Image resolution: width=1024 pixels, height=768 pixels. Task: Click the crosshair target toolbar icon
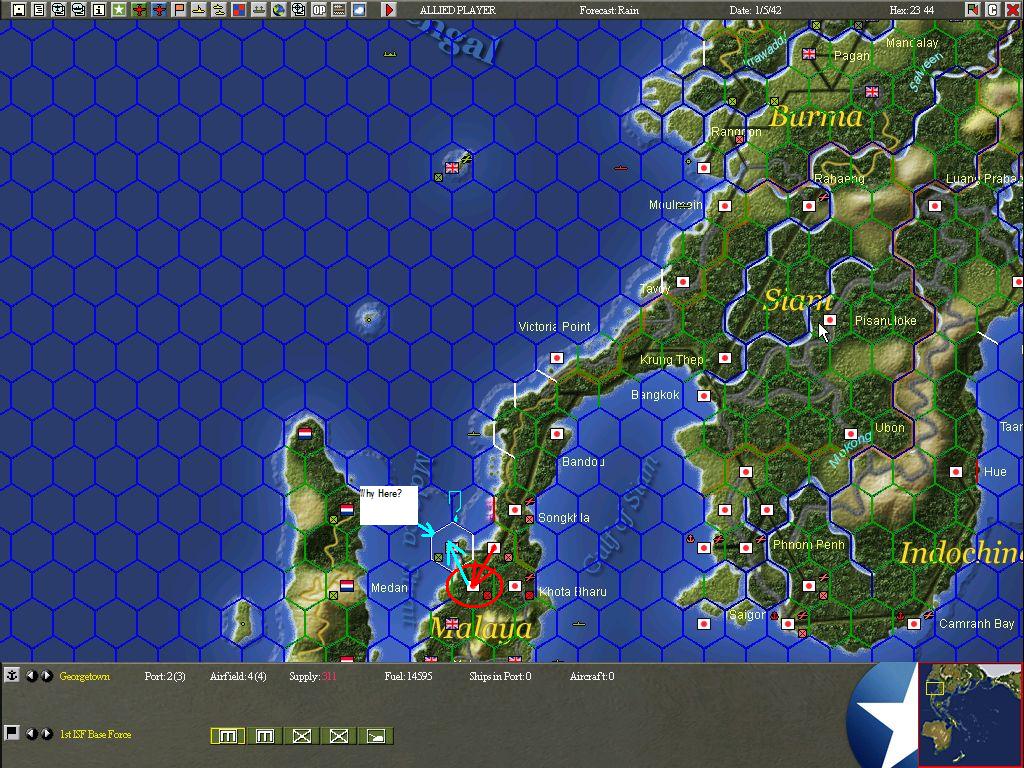298,10
